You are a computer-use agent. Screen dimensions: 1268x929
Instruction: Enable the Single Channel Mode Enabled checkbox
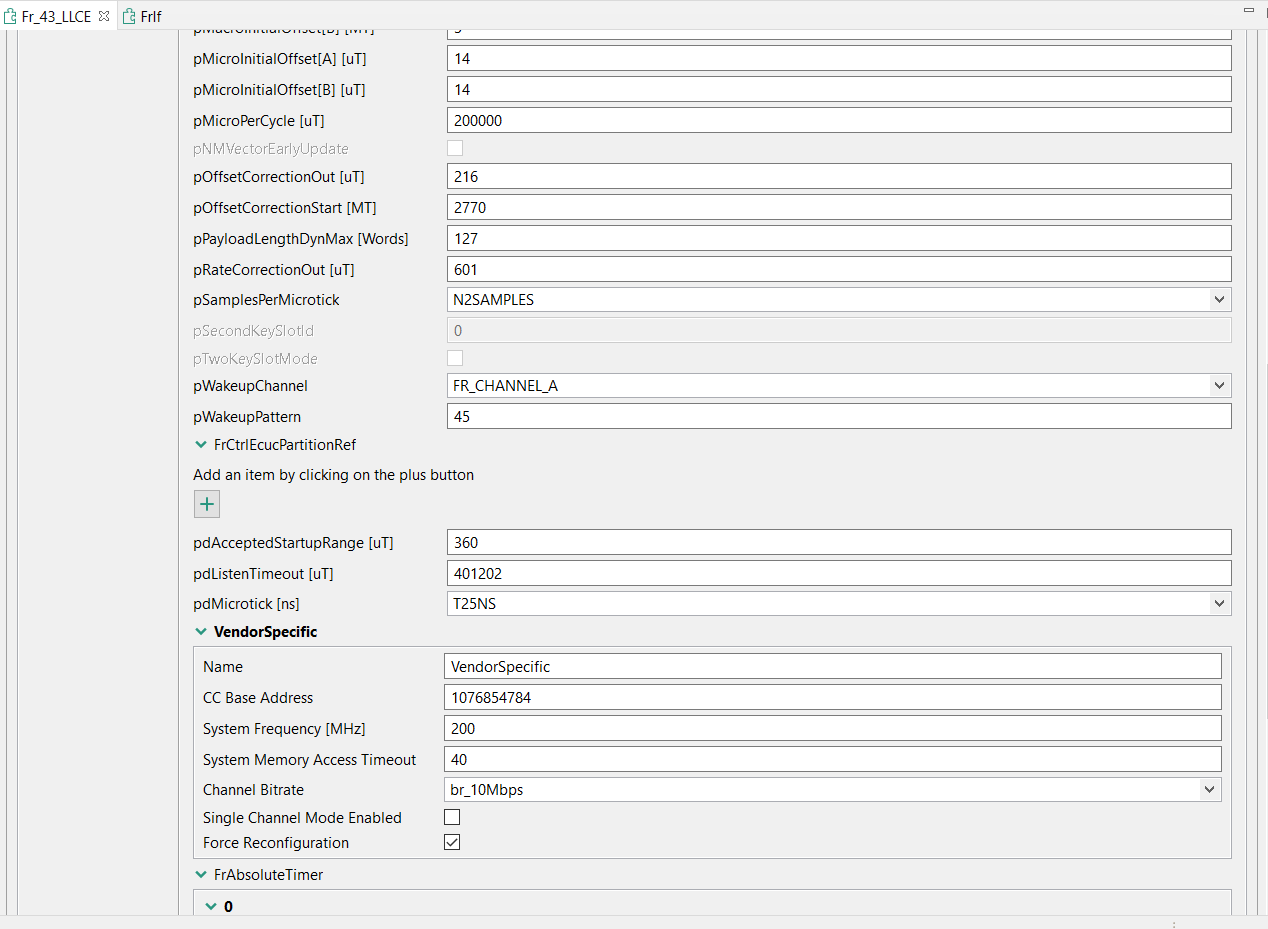point(451,817)
